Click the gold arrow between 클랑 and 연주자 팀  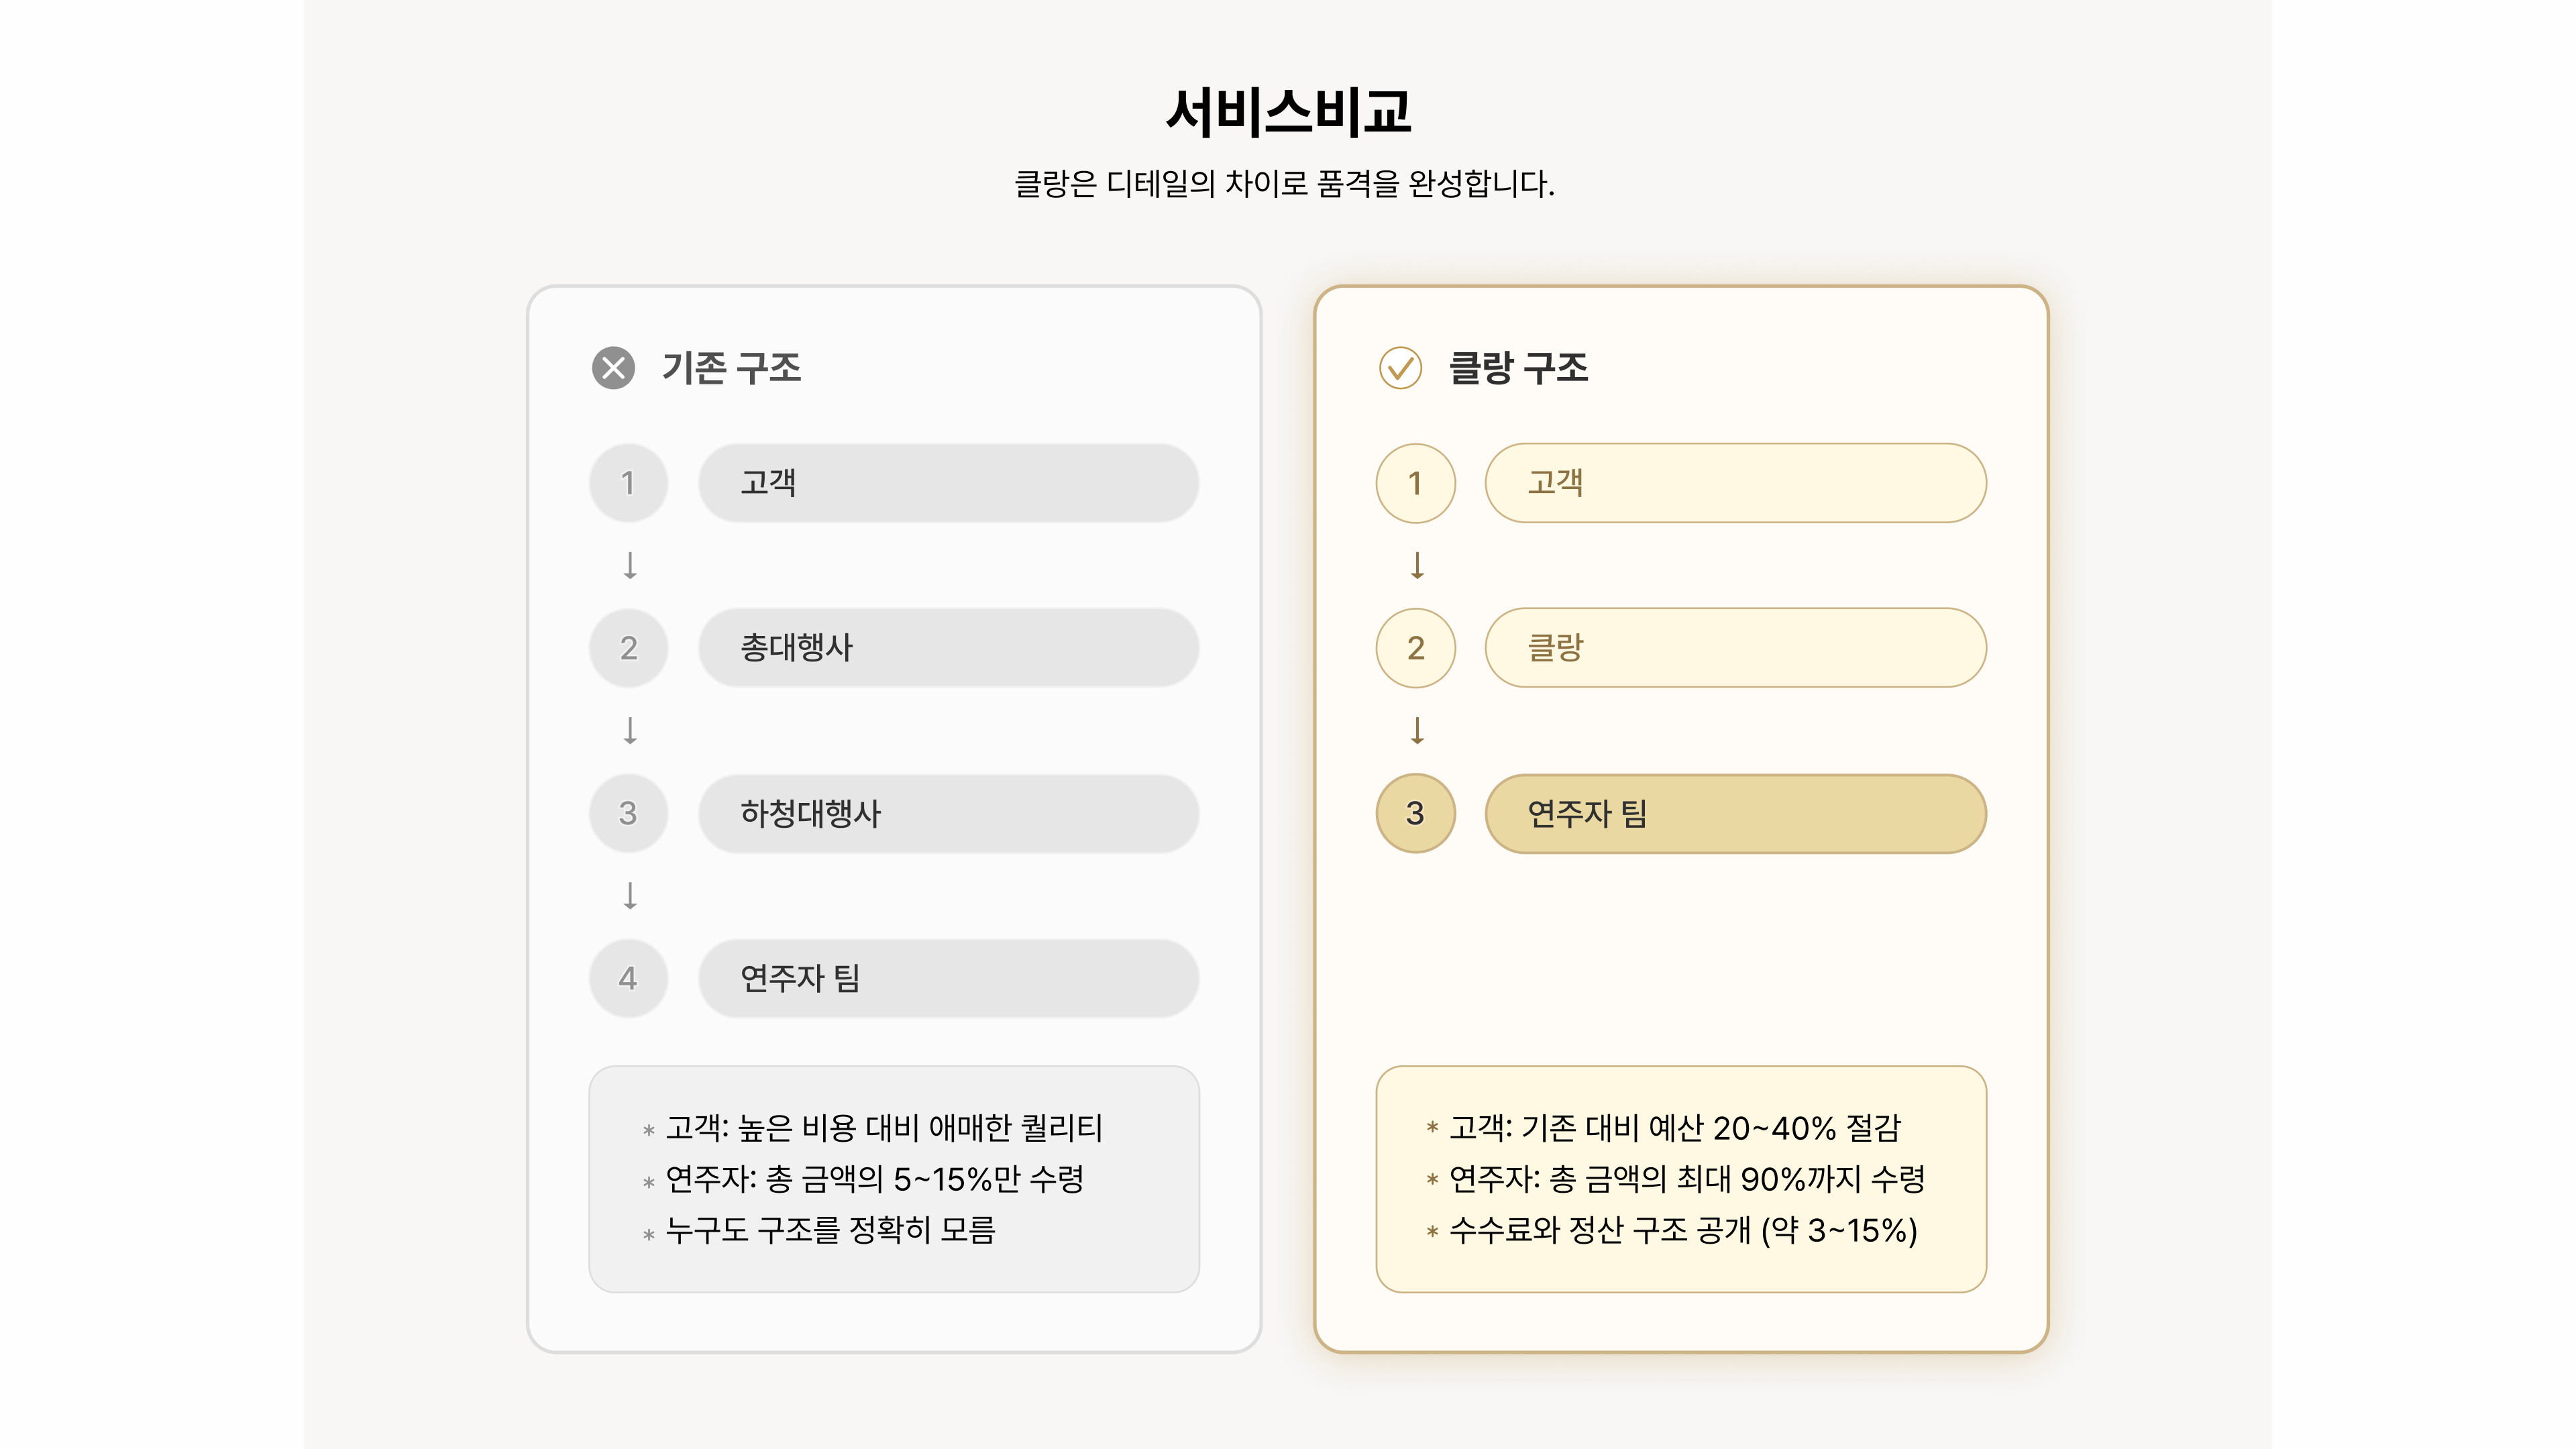tap(1417, 730)
